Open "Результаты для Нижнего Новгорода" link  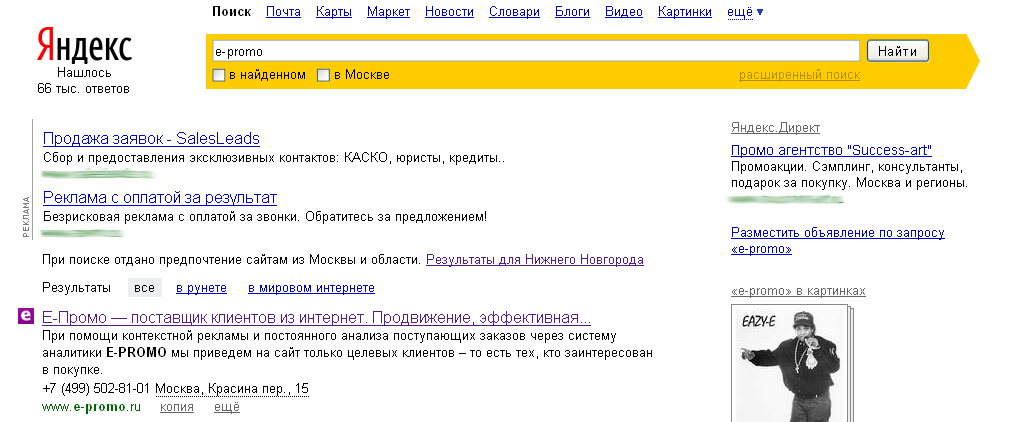coord(534,260)
